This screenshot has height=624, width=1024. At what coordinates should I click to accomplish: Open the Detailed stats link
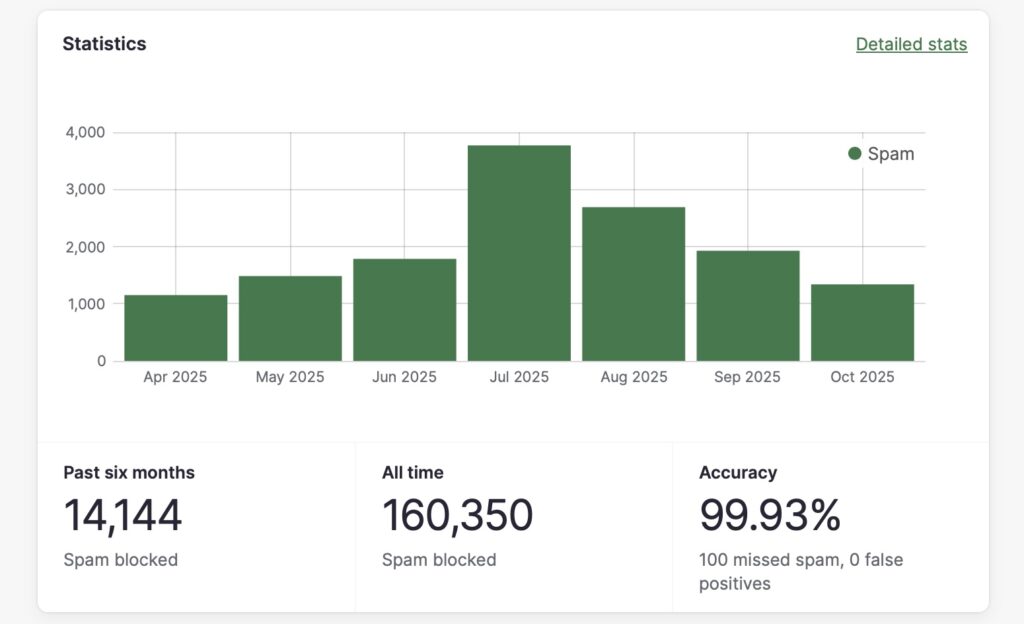[x=911, y=44]
